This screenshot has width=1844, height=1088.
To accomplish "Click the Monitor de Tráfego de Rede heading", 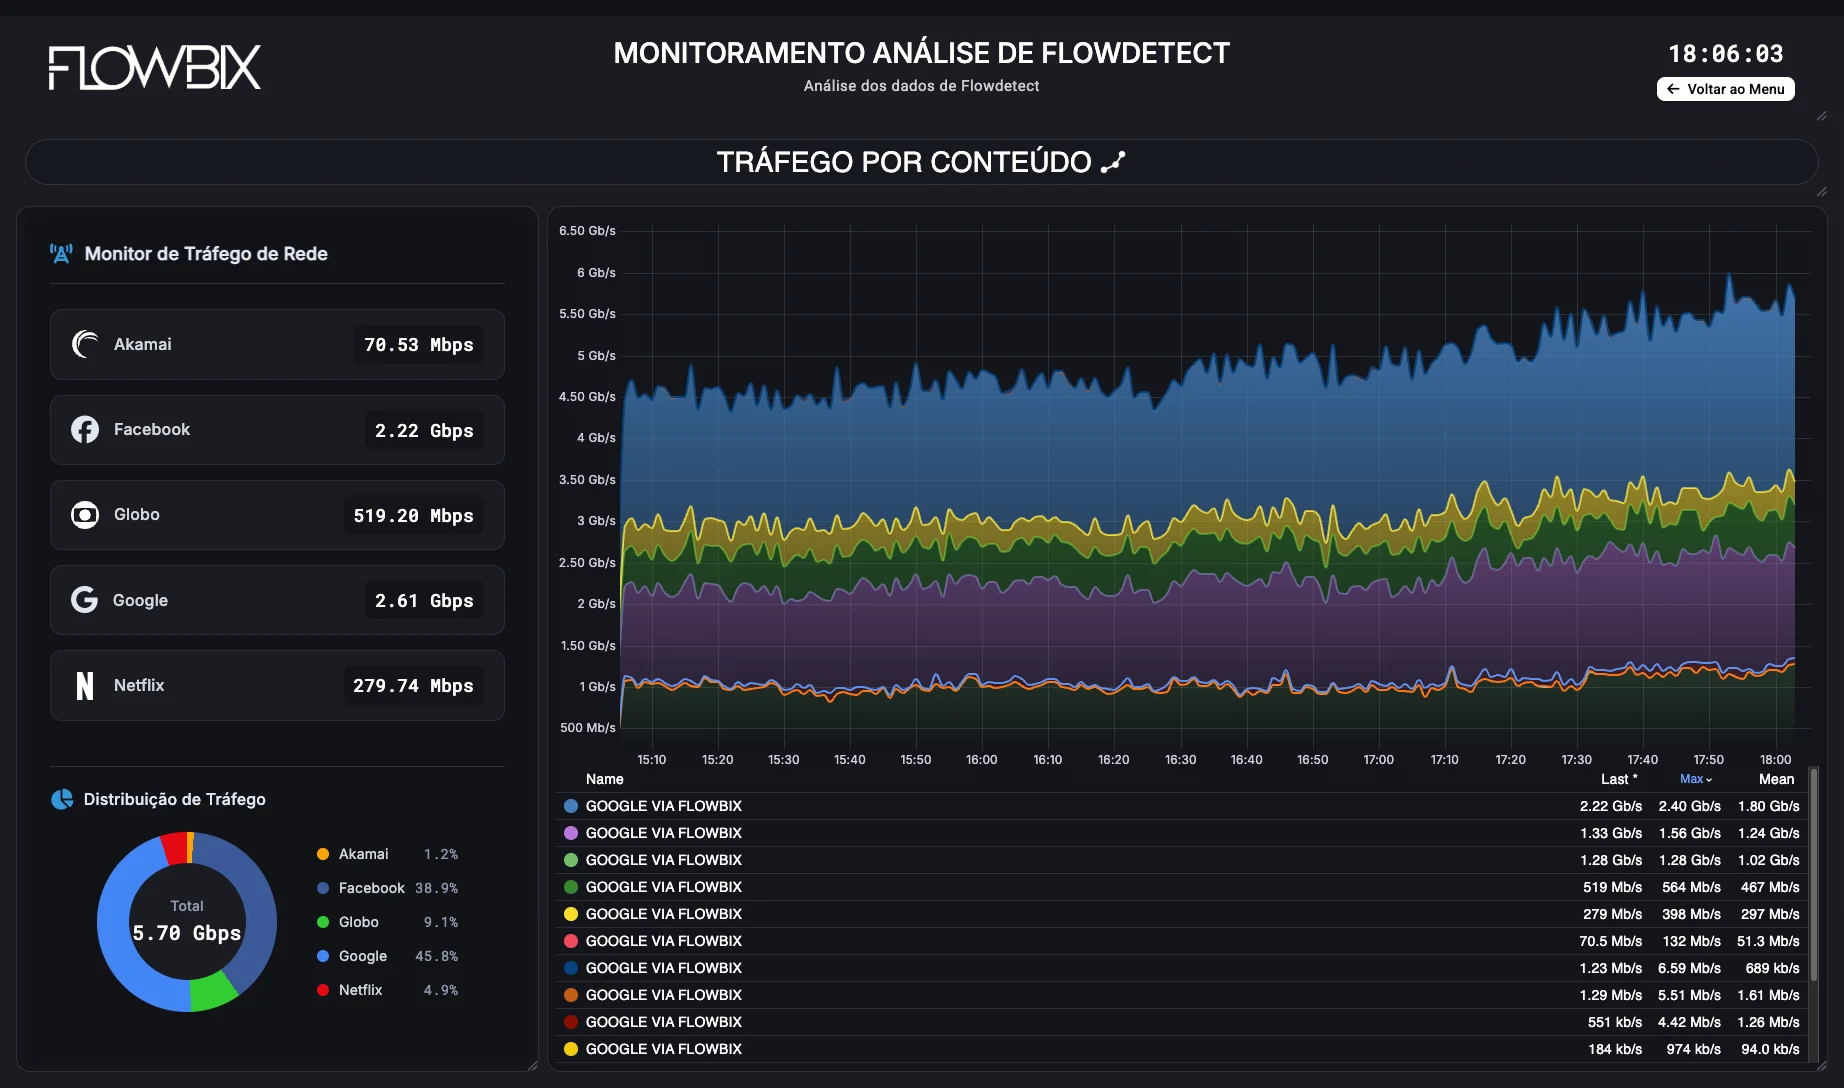I will (x=206, y=254).
